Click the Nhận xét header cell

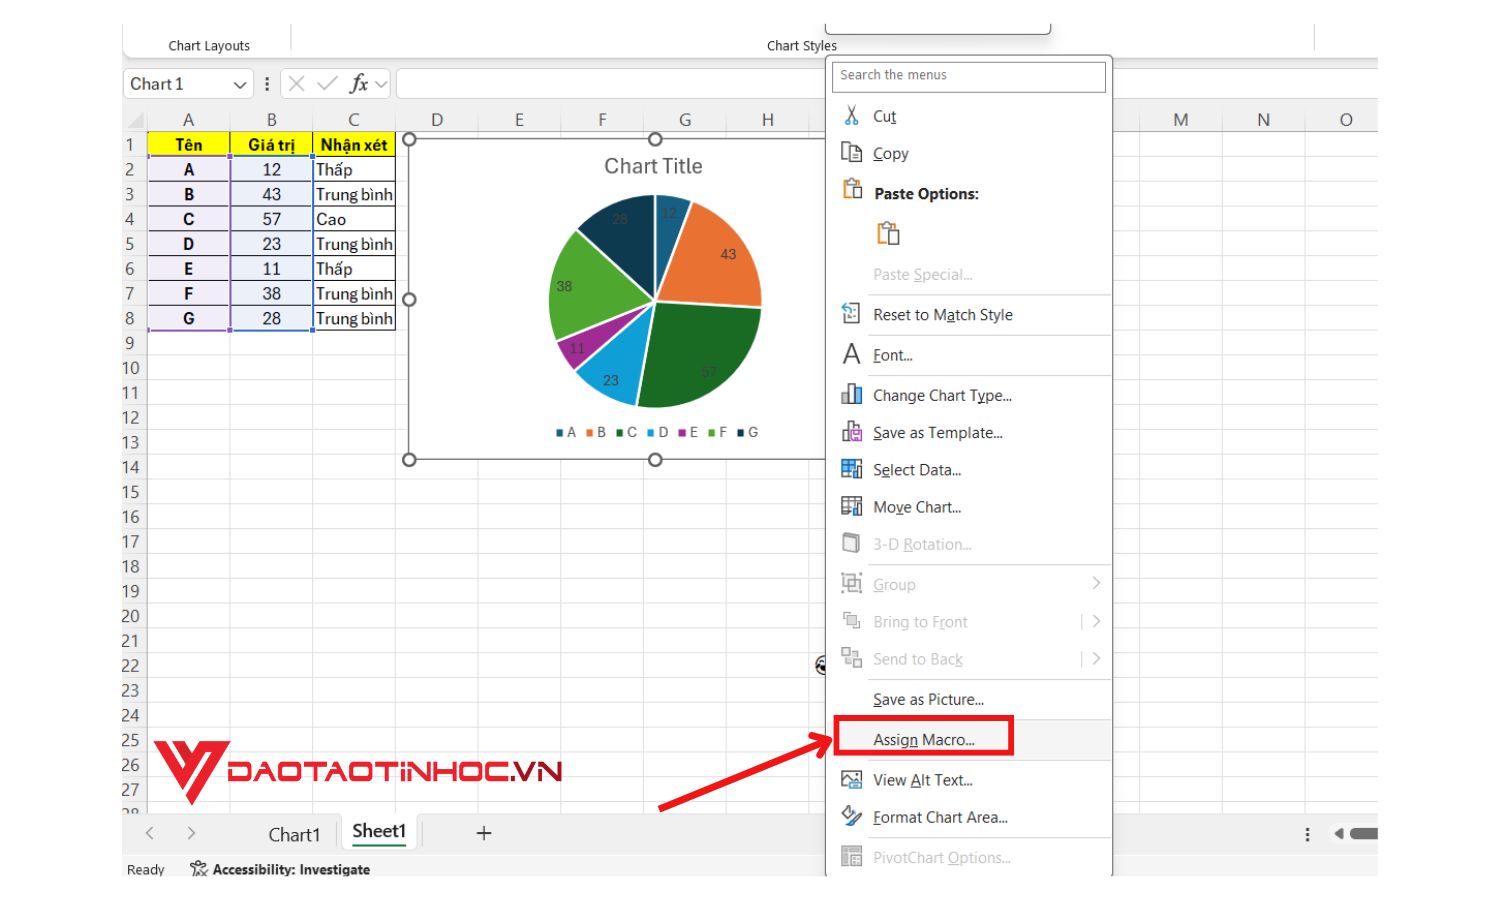tap(354, 145)
